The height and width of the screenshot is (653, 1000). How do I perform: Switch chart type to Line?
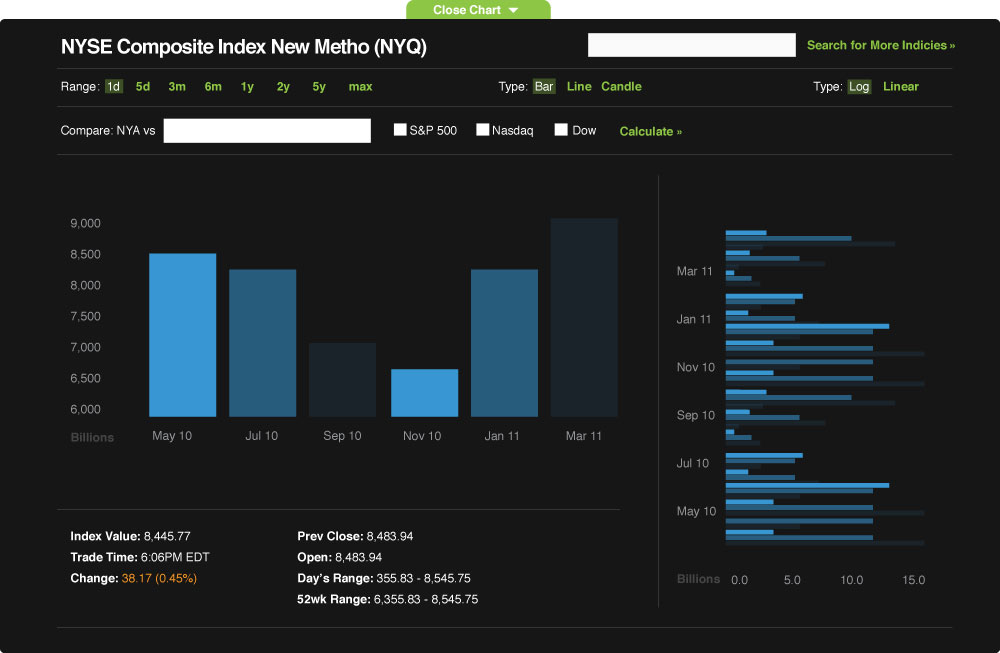tap(579, 87)
